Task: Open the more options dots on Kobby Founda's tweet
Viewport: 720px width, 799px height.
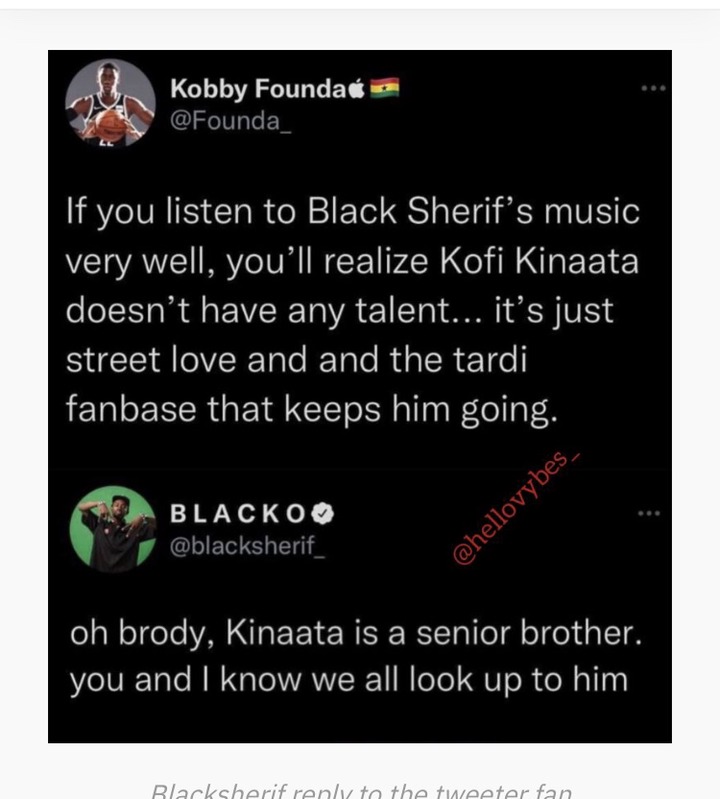Action: [654, 88]
